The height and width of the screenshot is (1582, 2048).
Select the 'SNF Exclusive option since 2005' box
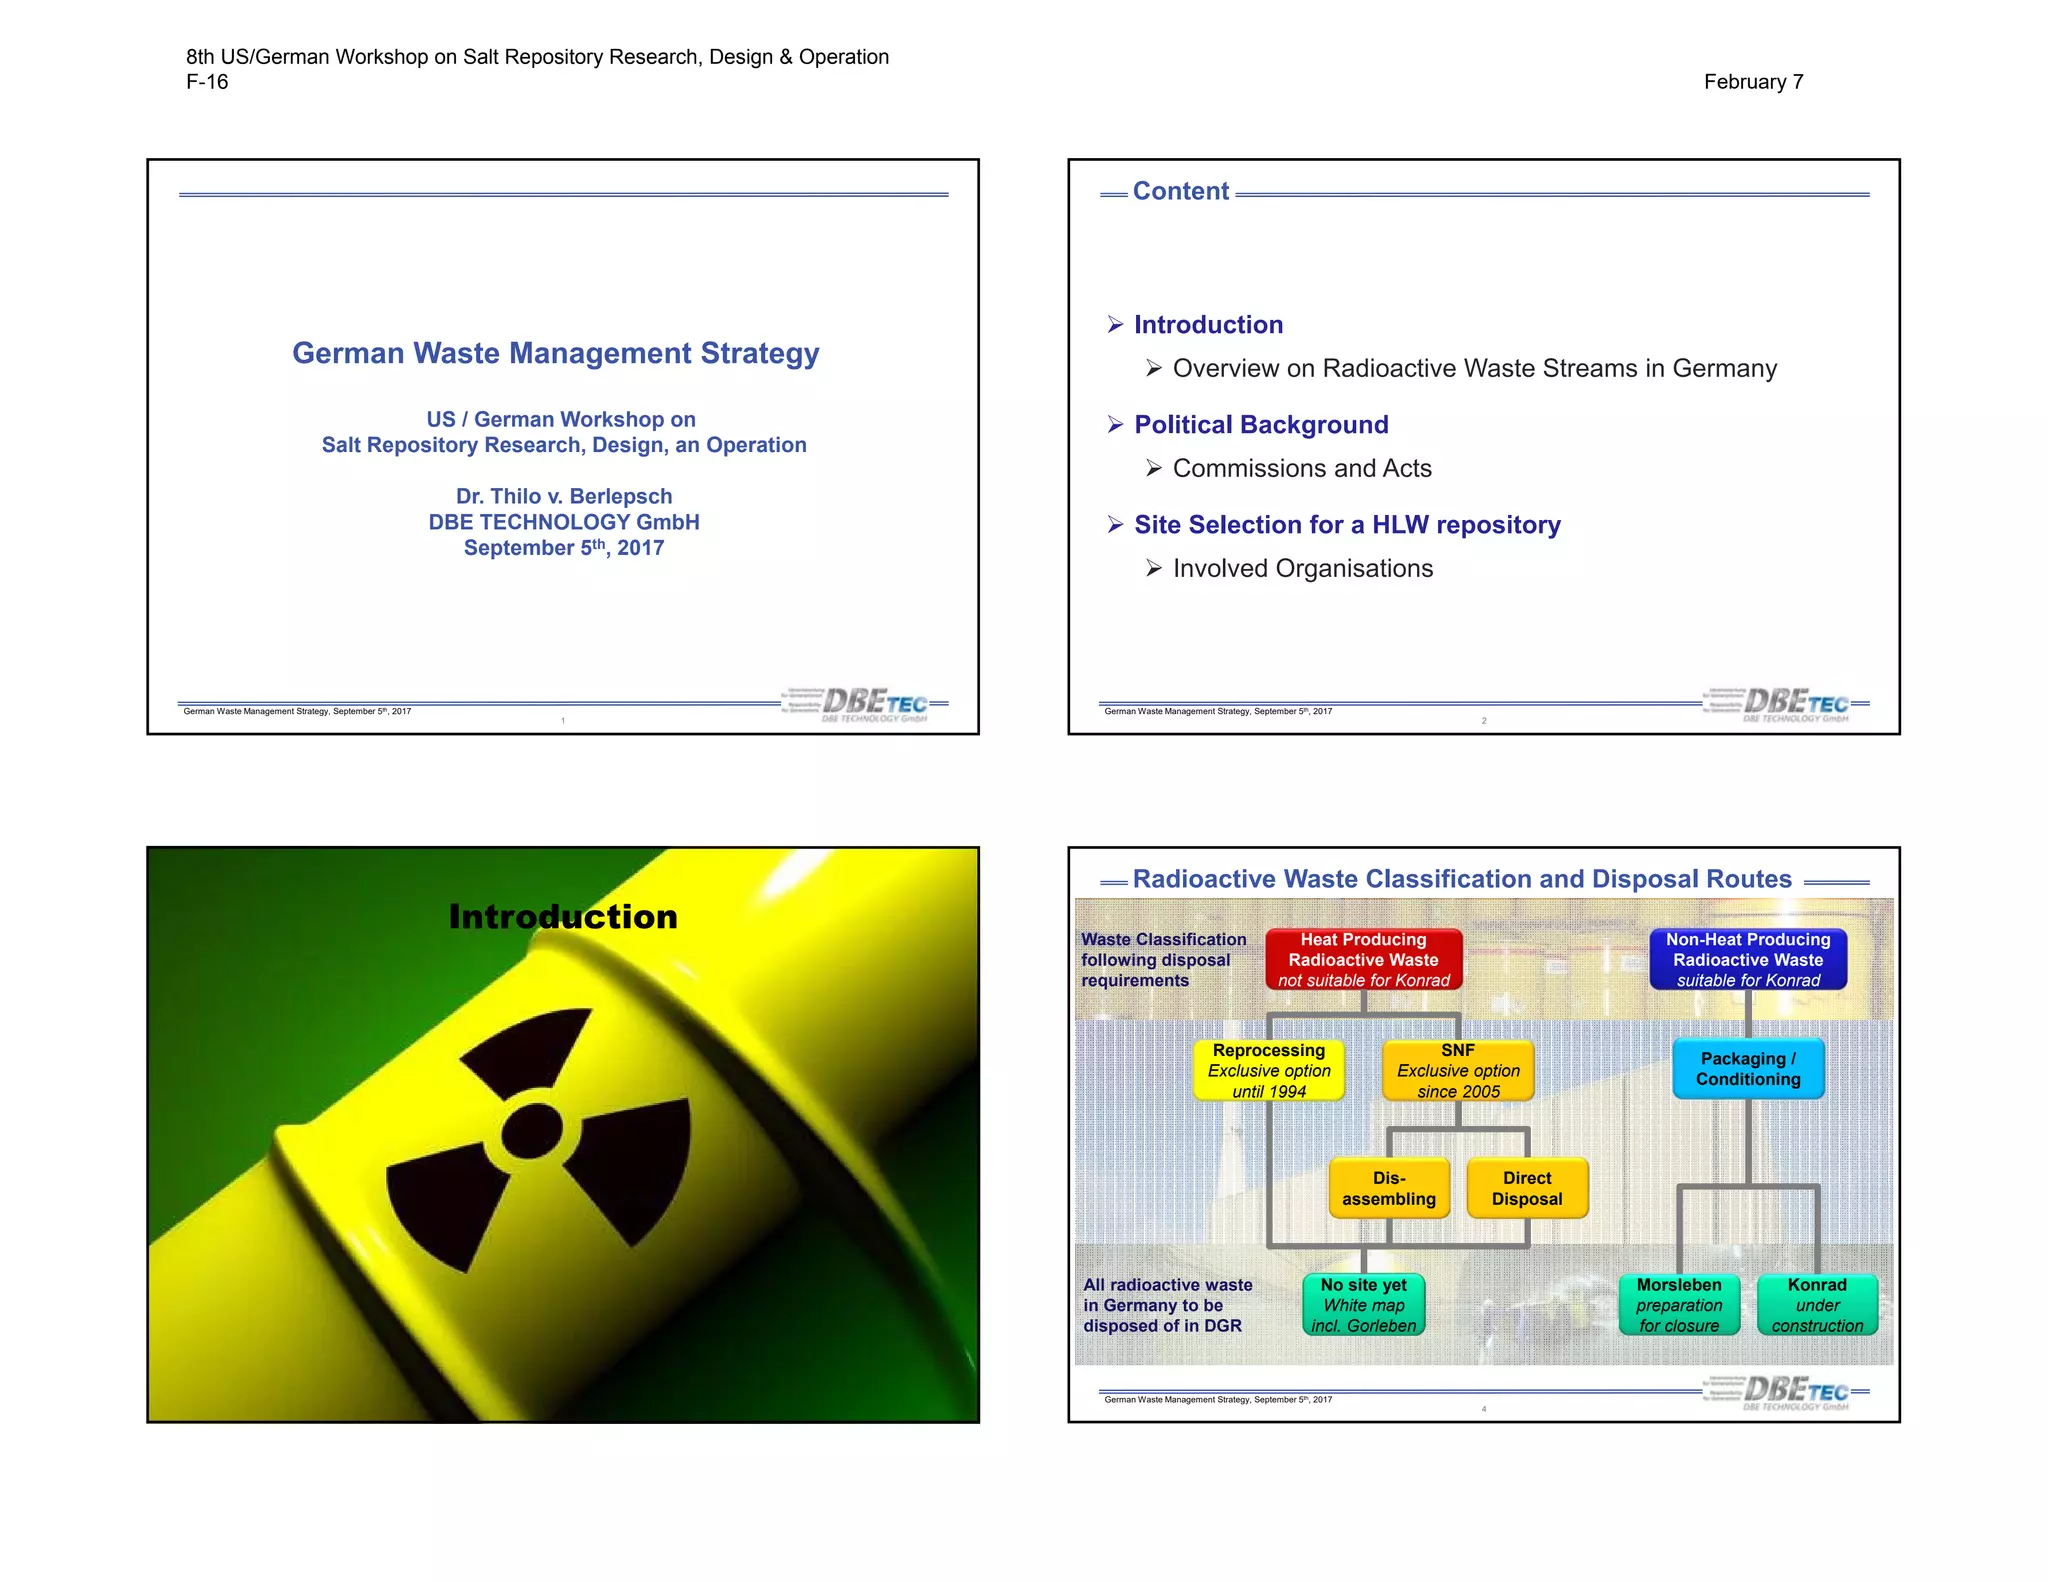tap(1458, 1071)
